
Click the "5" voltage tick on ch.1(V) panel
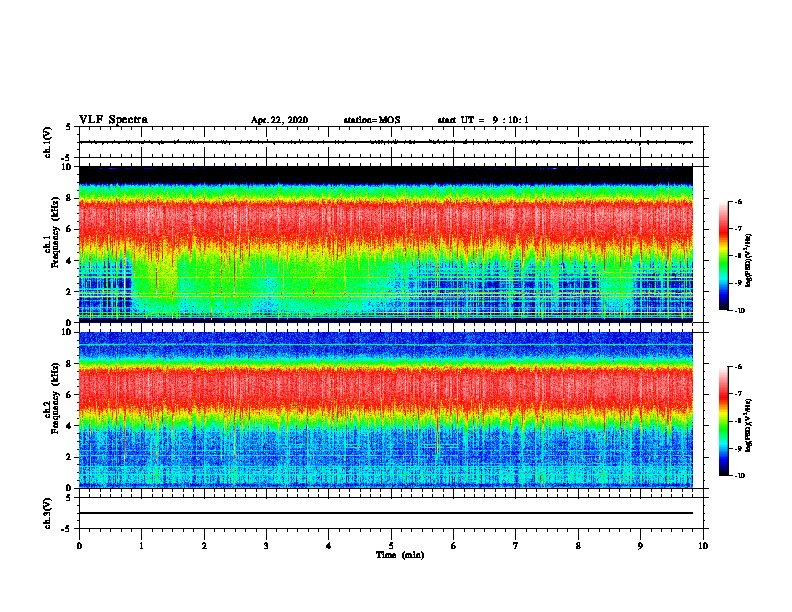pos(69,127)
